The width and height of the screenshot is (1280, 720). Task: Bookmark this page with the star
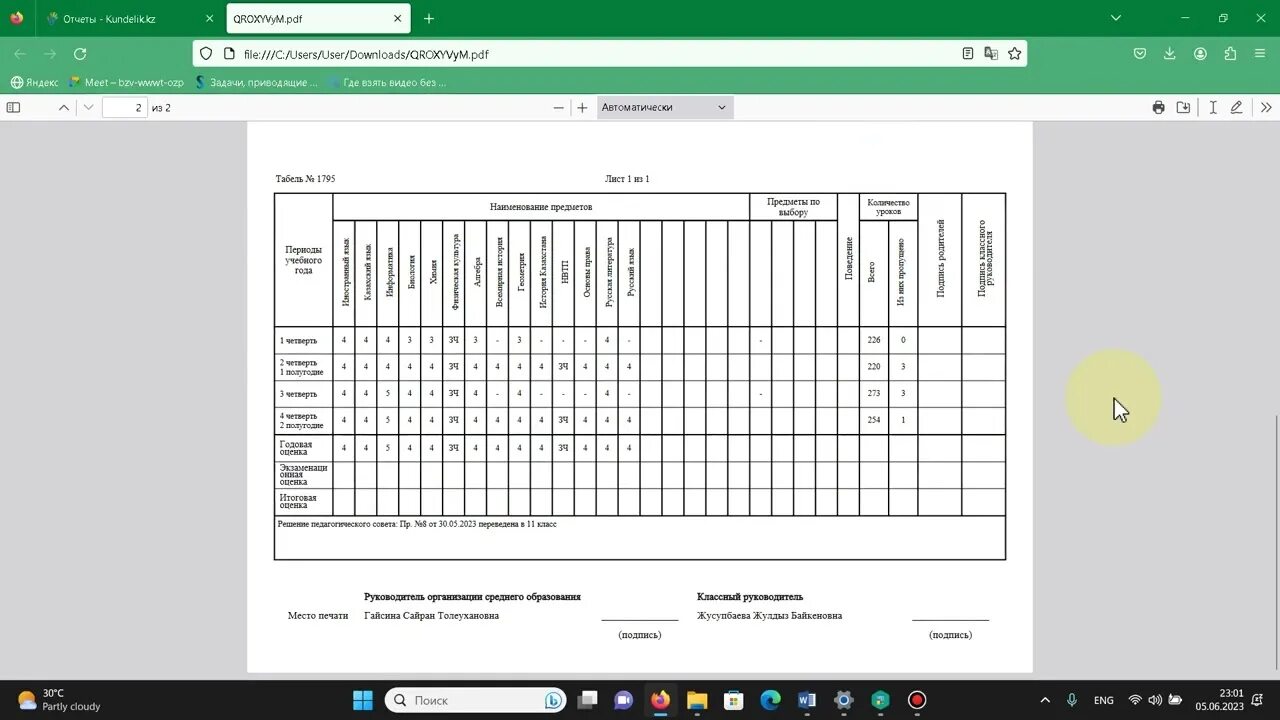[1014, 54]
